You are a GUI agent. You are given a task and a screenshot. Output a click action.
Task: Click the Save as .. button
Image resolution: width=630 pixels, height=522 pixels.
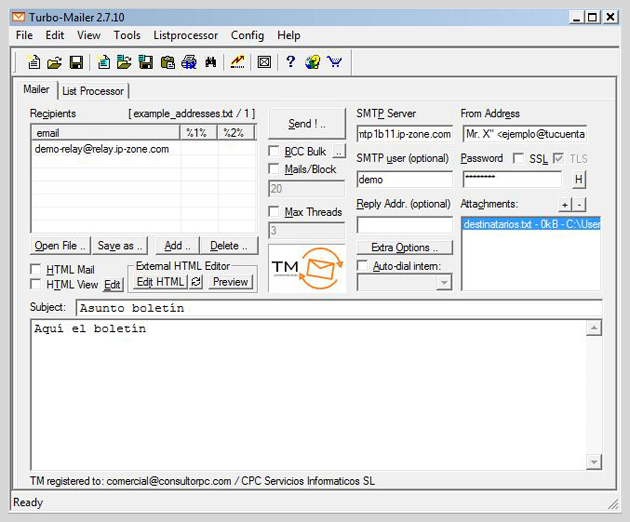[120, 246]
